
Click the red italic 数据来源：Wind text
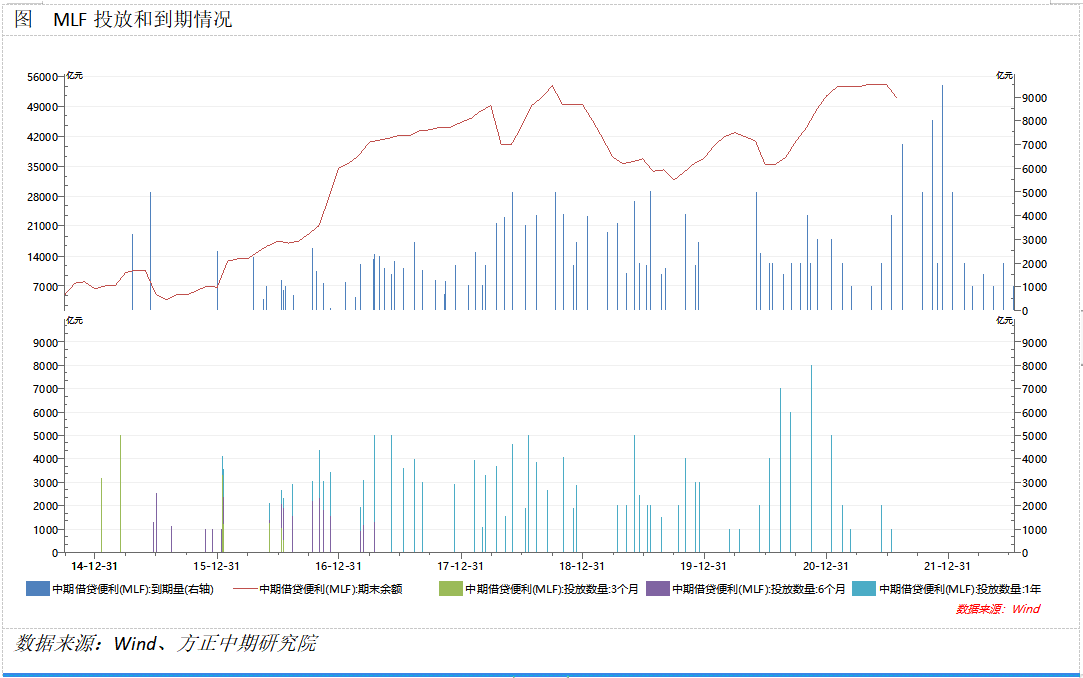click(997, 608)
